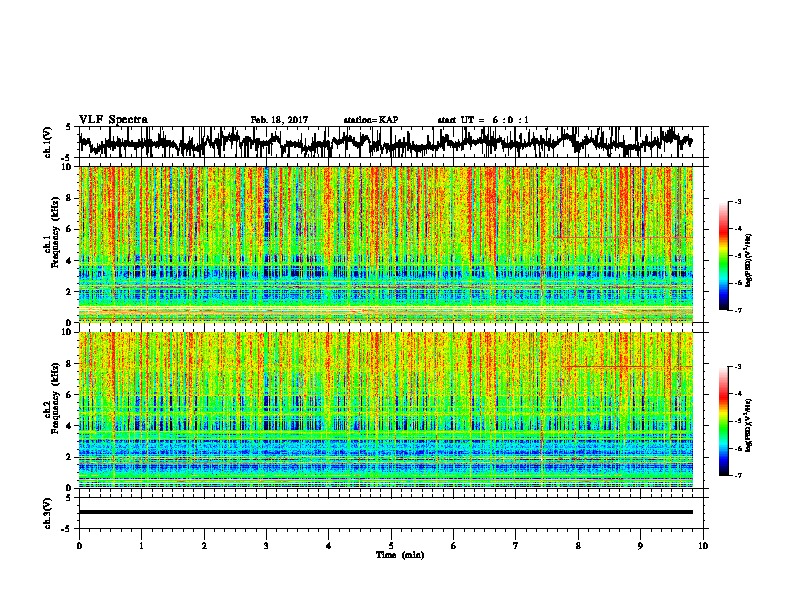
Task: Click tick label "8" on ch.1 frequency axis
Action: pos(70,198)
